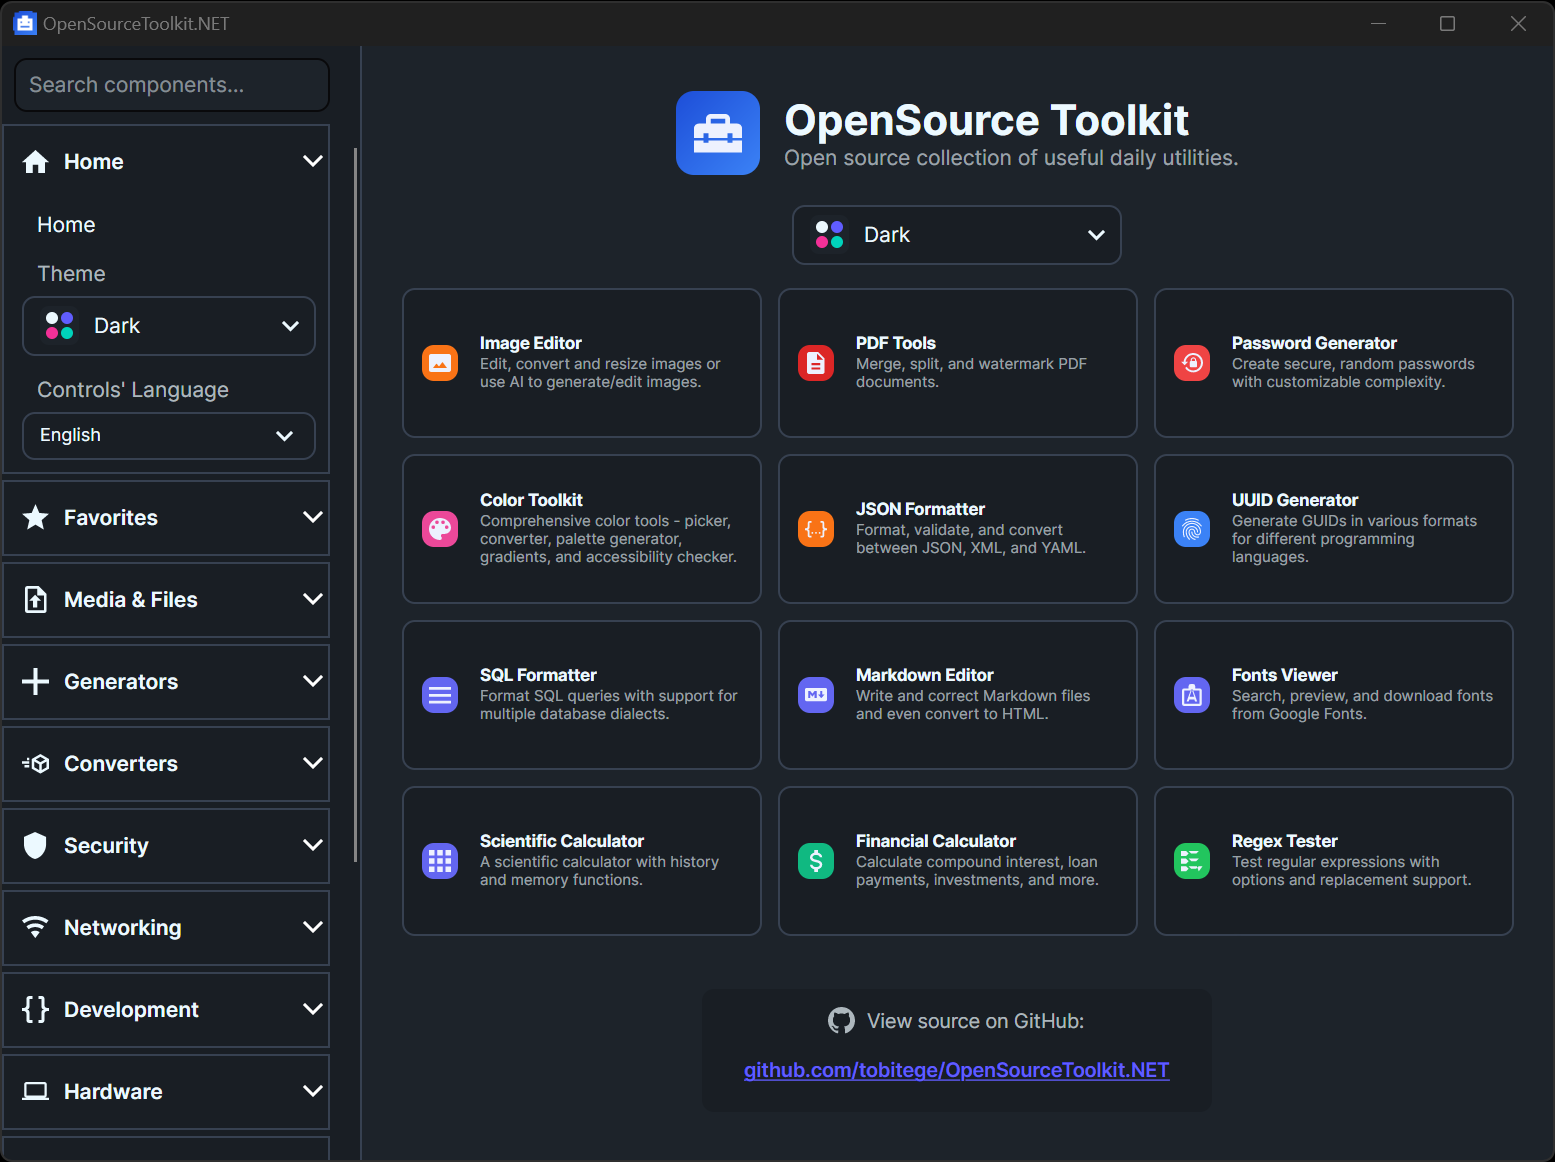The image size is (1555, 1162).
Task: Open the theme dropdown on the main page
Action: [956, 235]
